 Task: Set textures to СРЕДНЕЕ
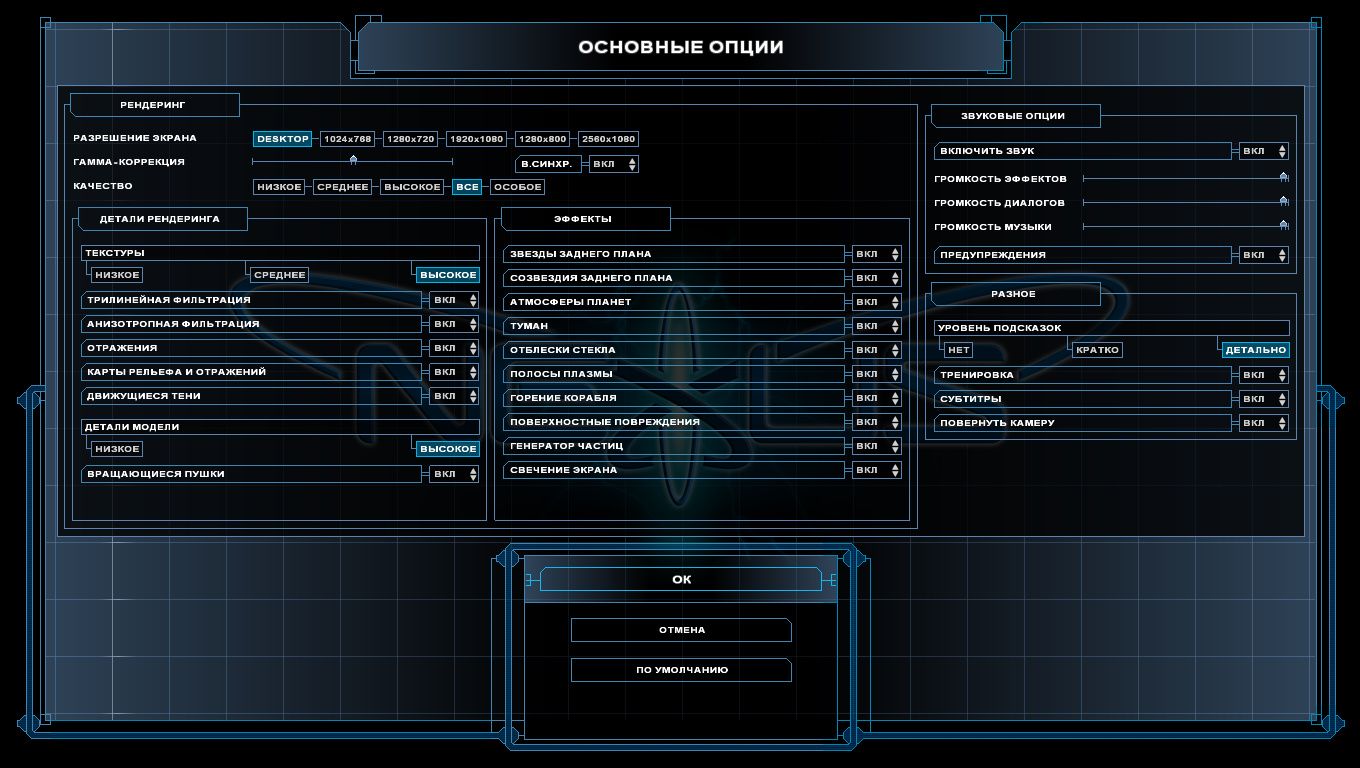coord(279,275)
